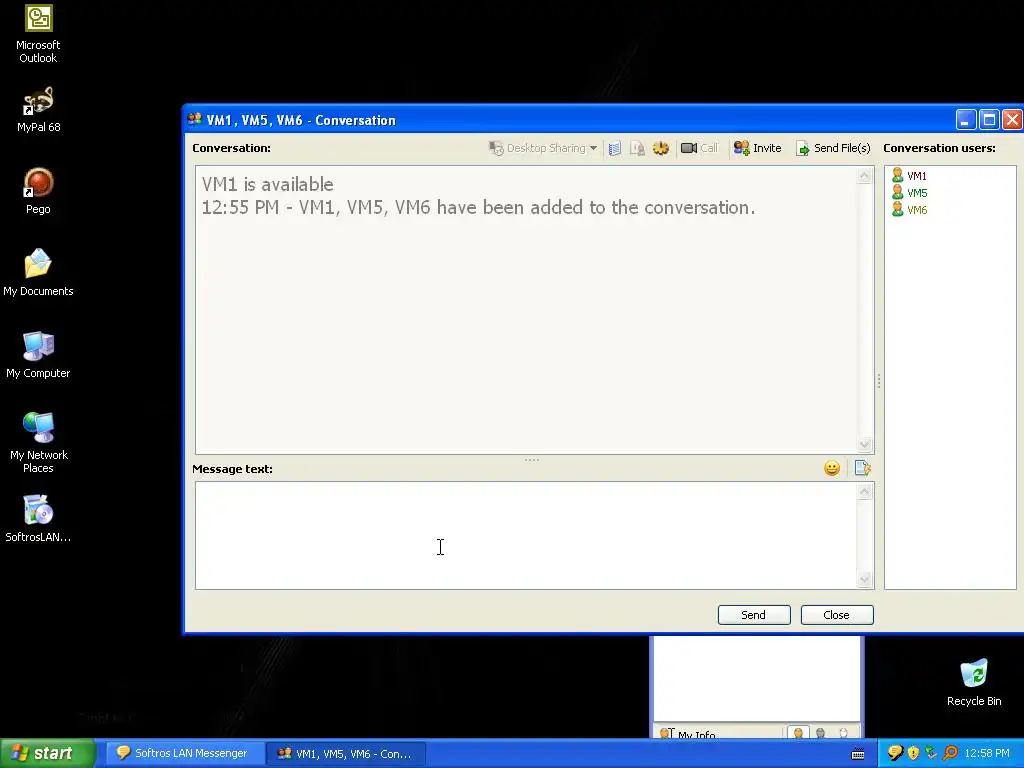Click in the Message text input box
Image resolution: width=1024 pixels, height=768 pixels.
tap(526, 536)
